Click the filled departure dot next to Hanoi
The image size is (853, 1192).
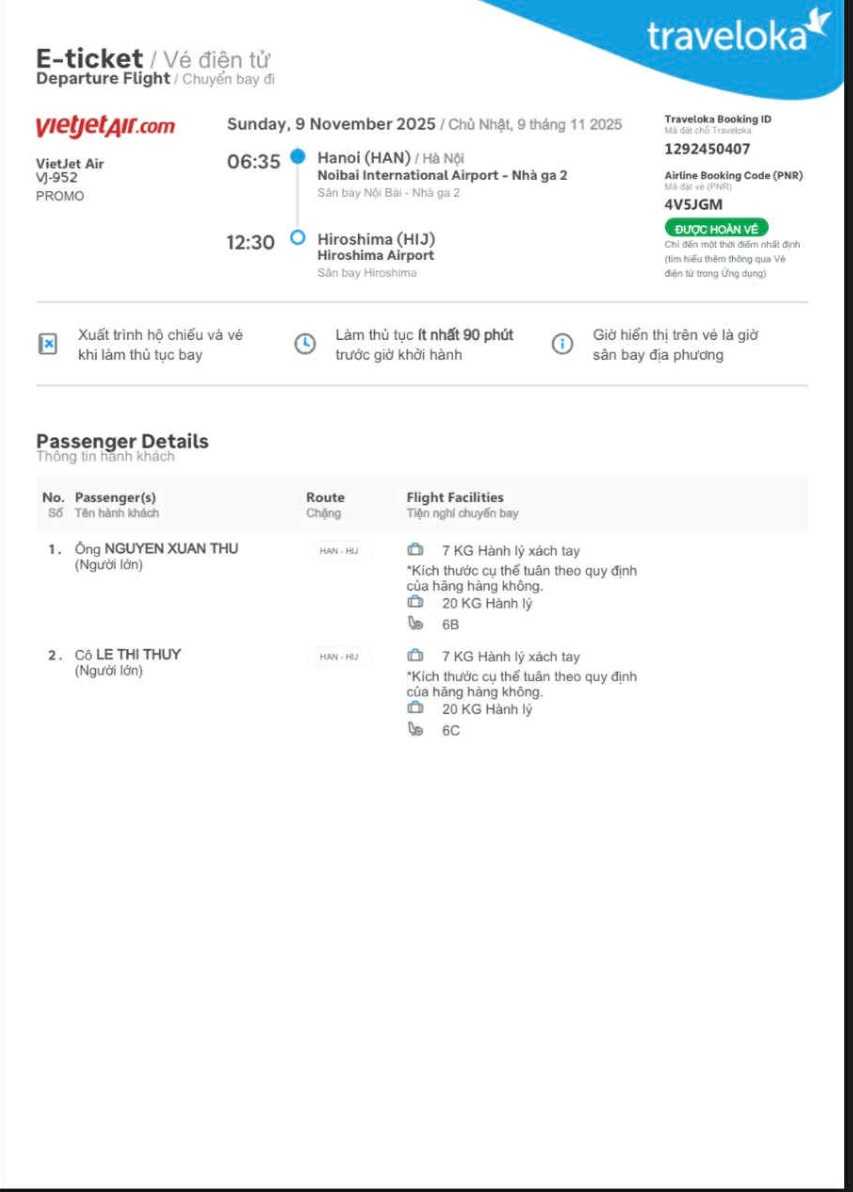click(x=297, y=157)
